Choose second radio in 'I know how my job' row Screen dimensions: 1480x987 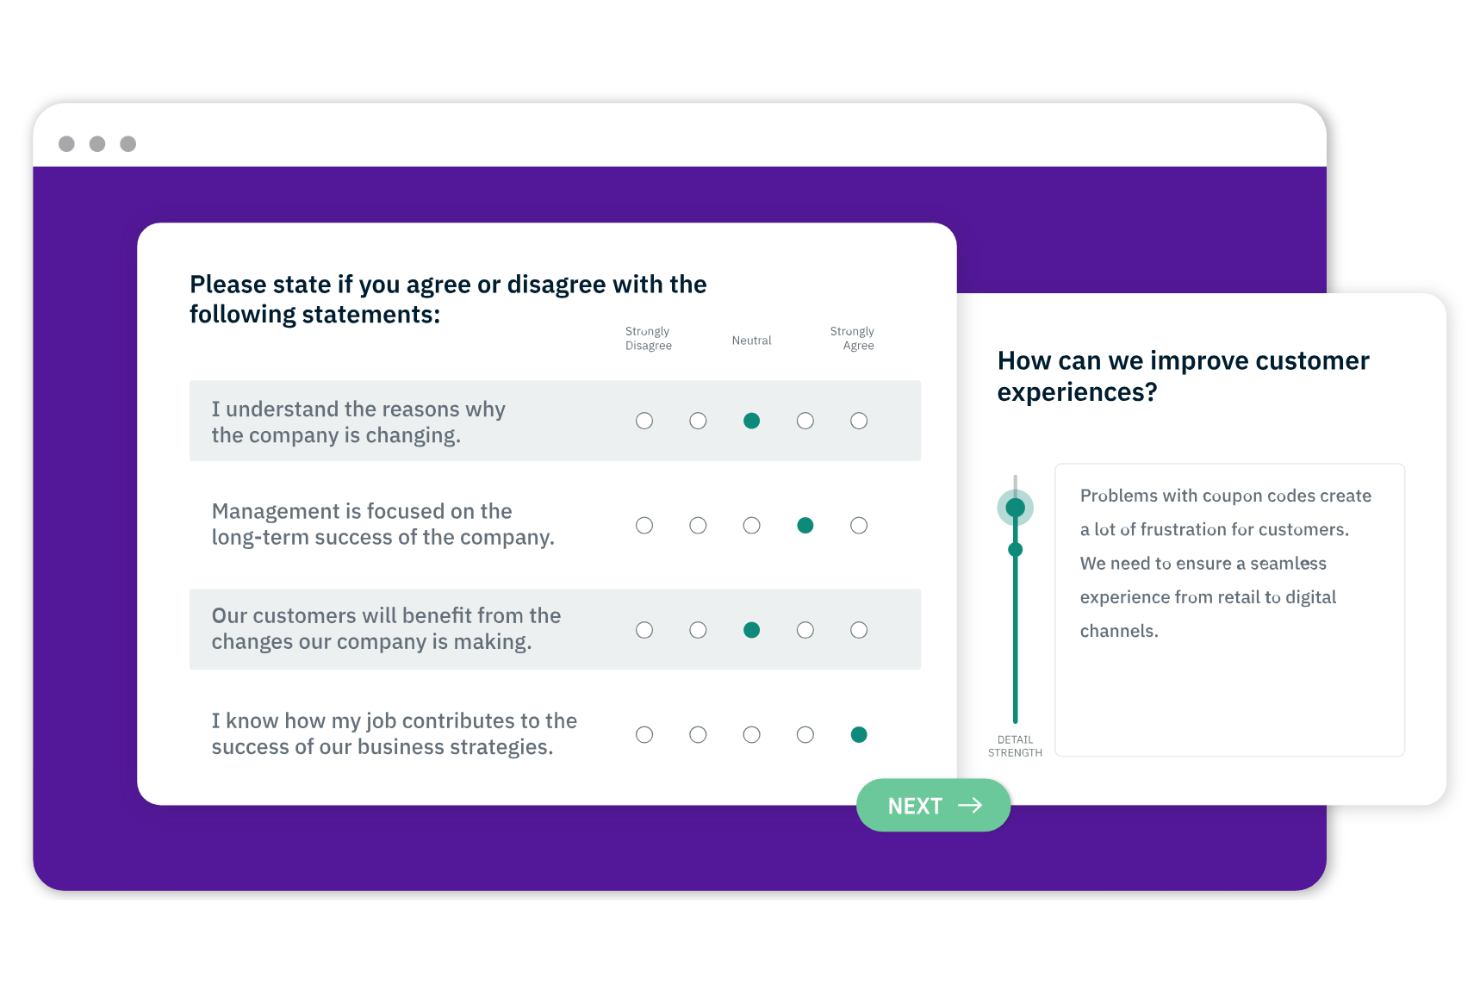[698, 735]
